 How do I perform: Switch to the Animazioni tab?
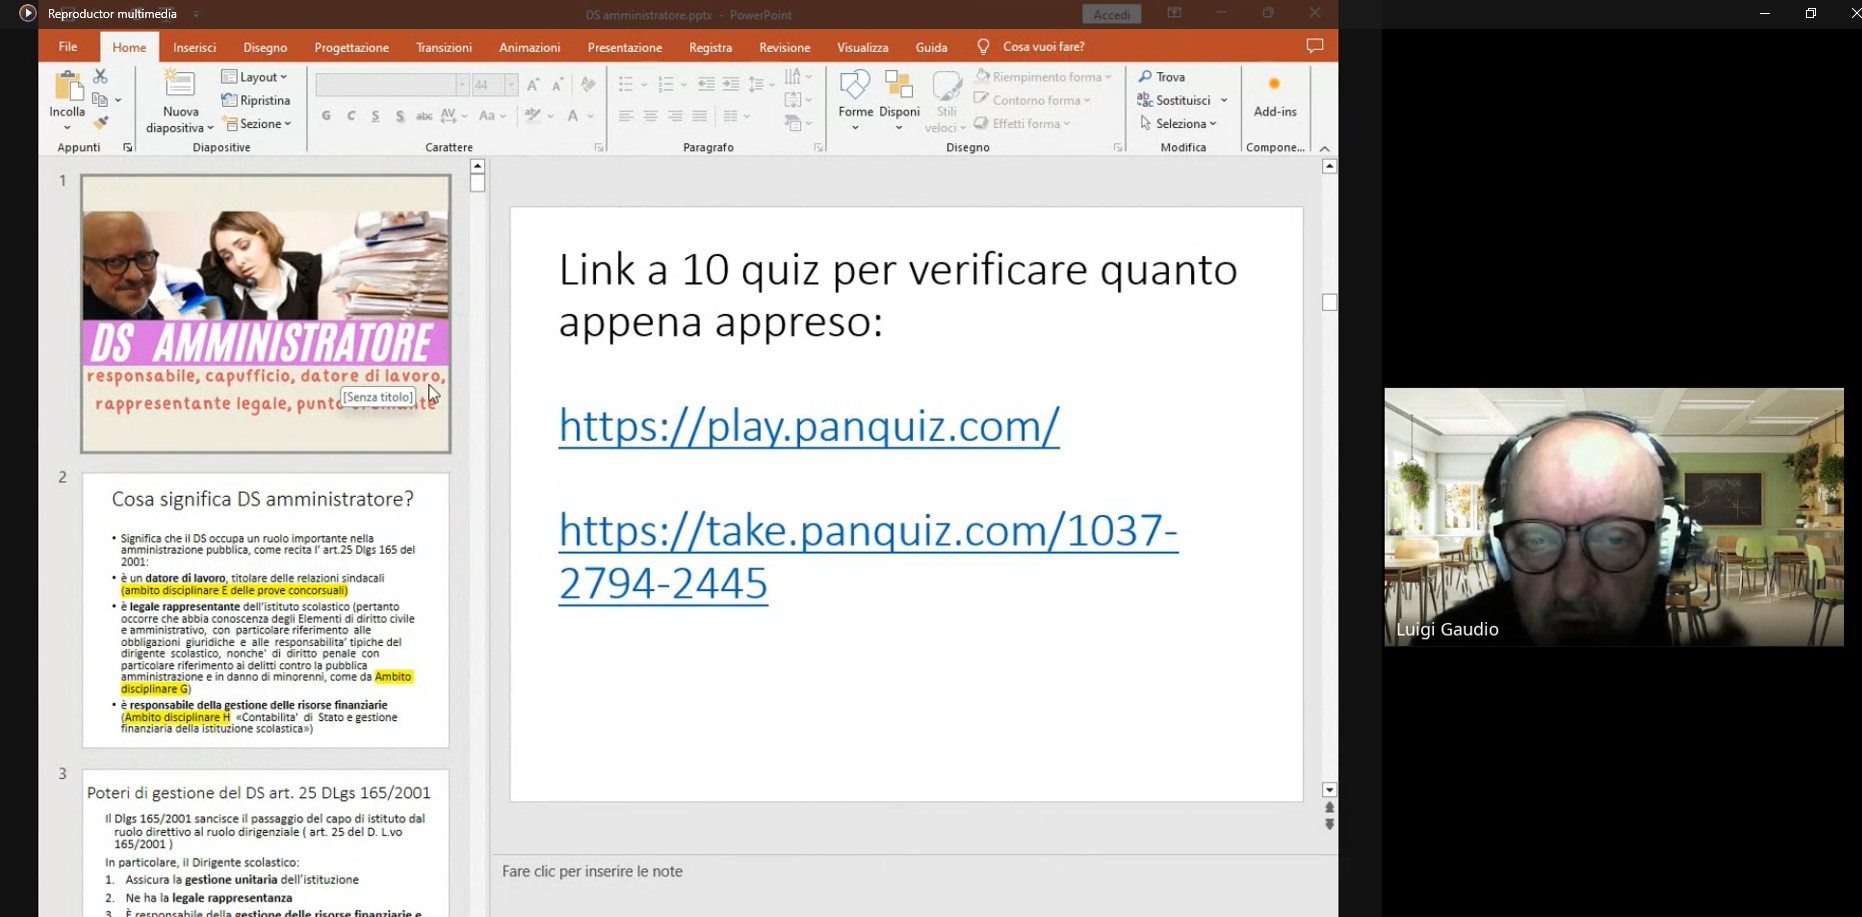530,47
